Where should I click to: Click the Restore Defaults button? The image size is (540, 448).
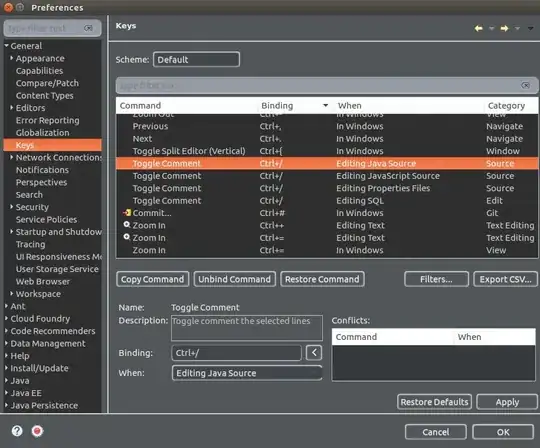[x=434, y=402]
